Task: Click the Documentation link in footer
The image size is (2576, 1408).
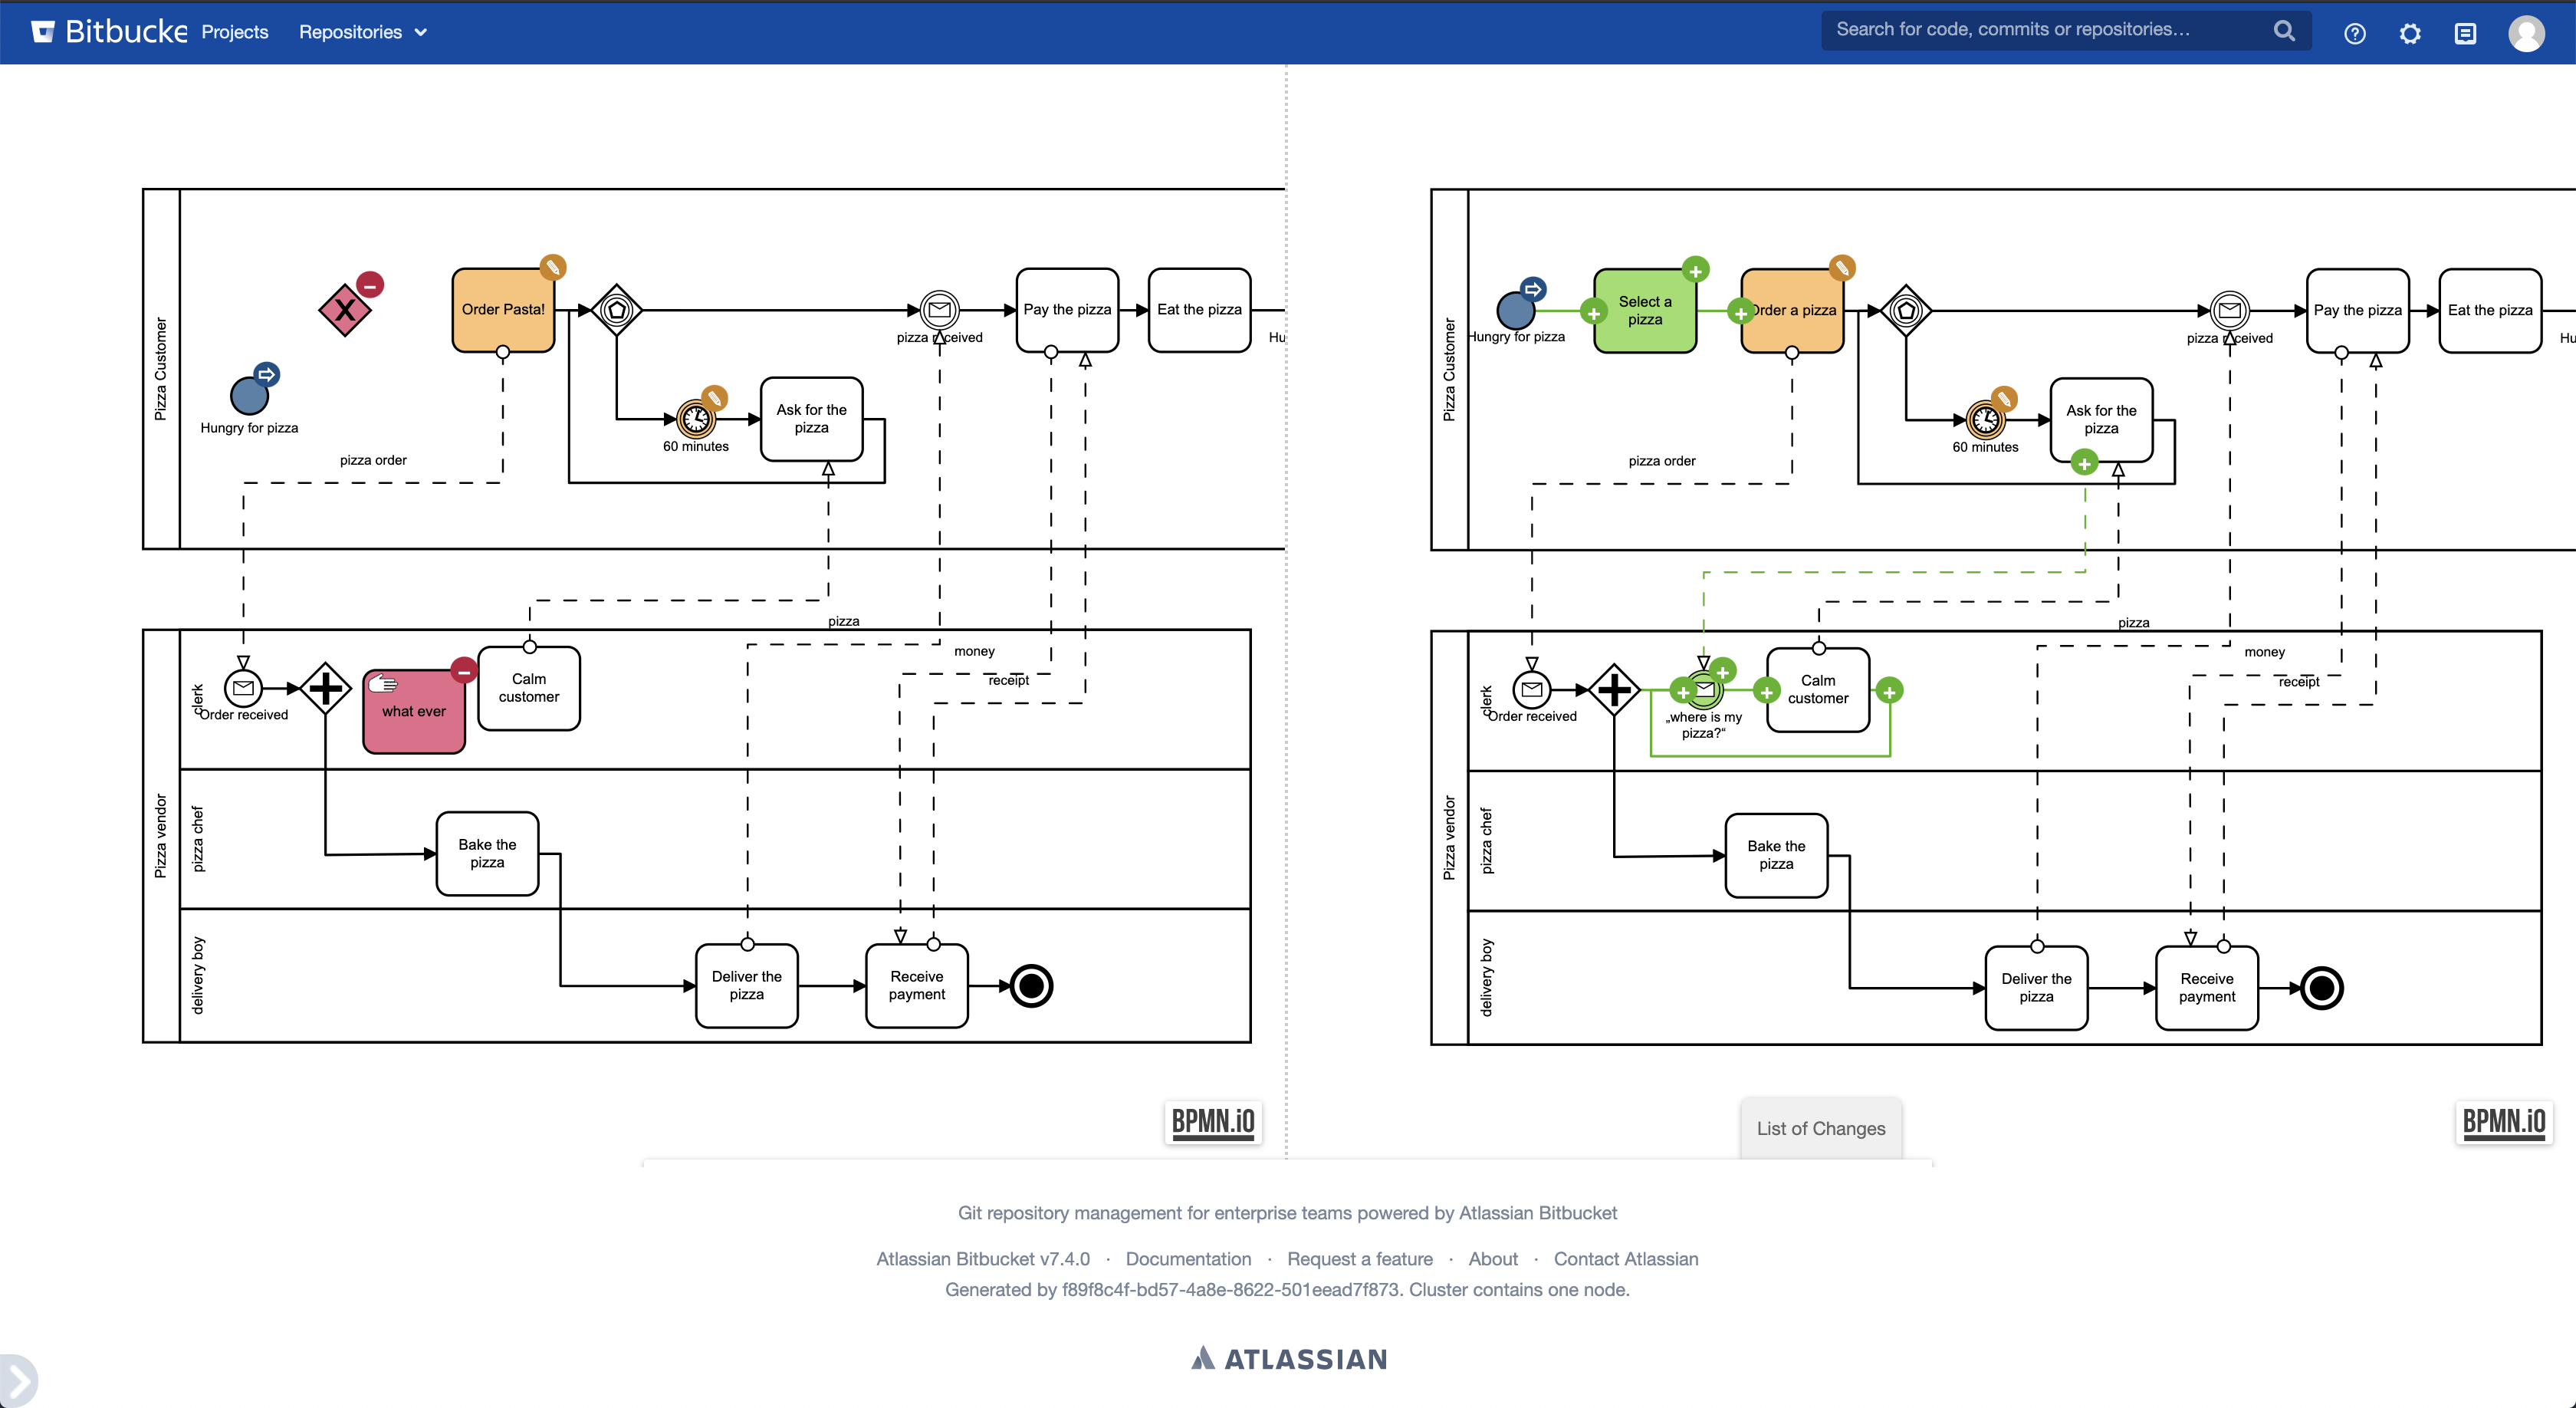Action: [1189, 1259]
